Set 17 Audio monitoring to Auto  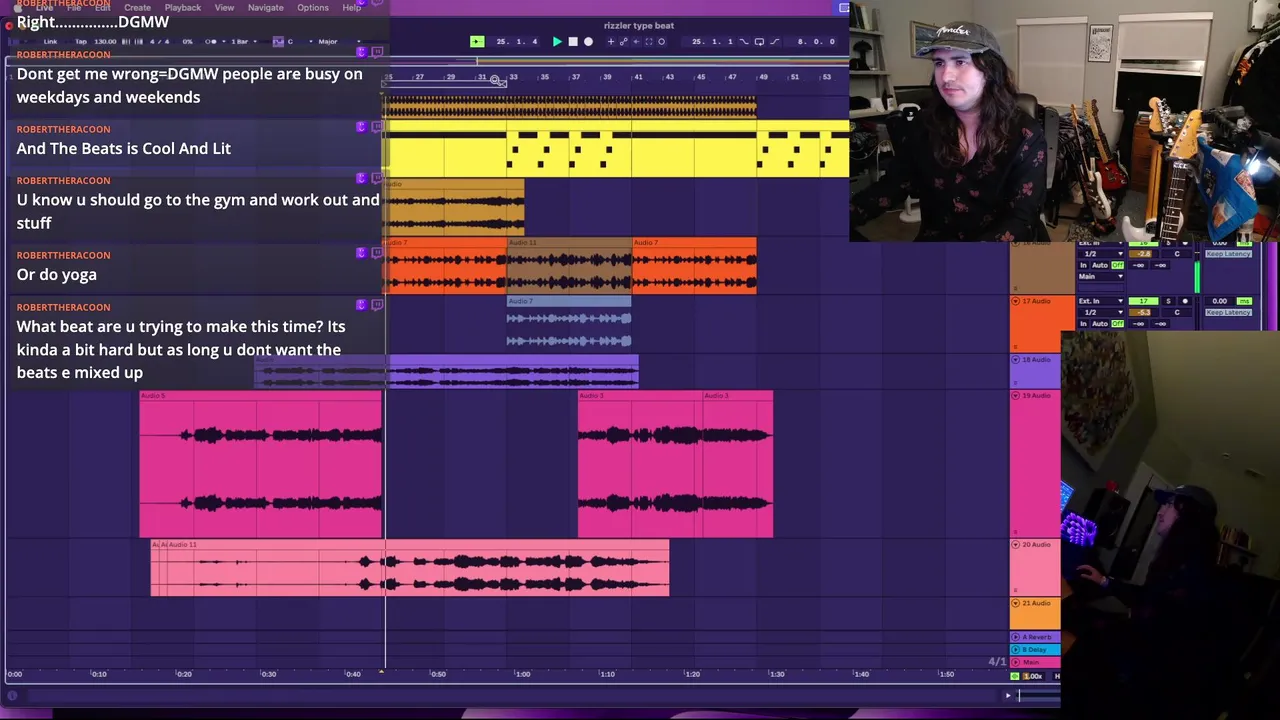pos(1100,324)
